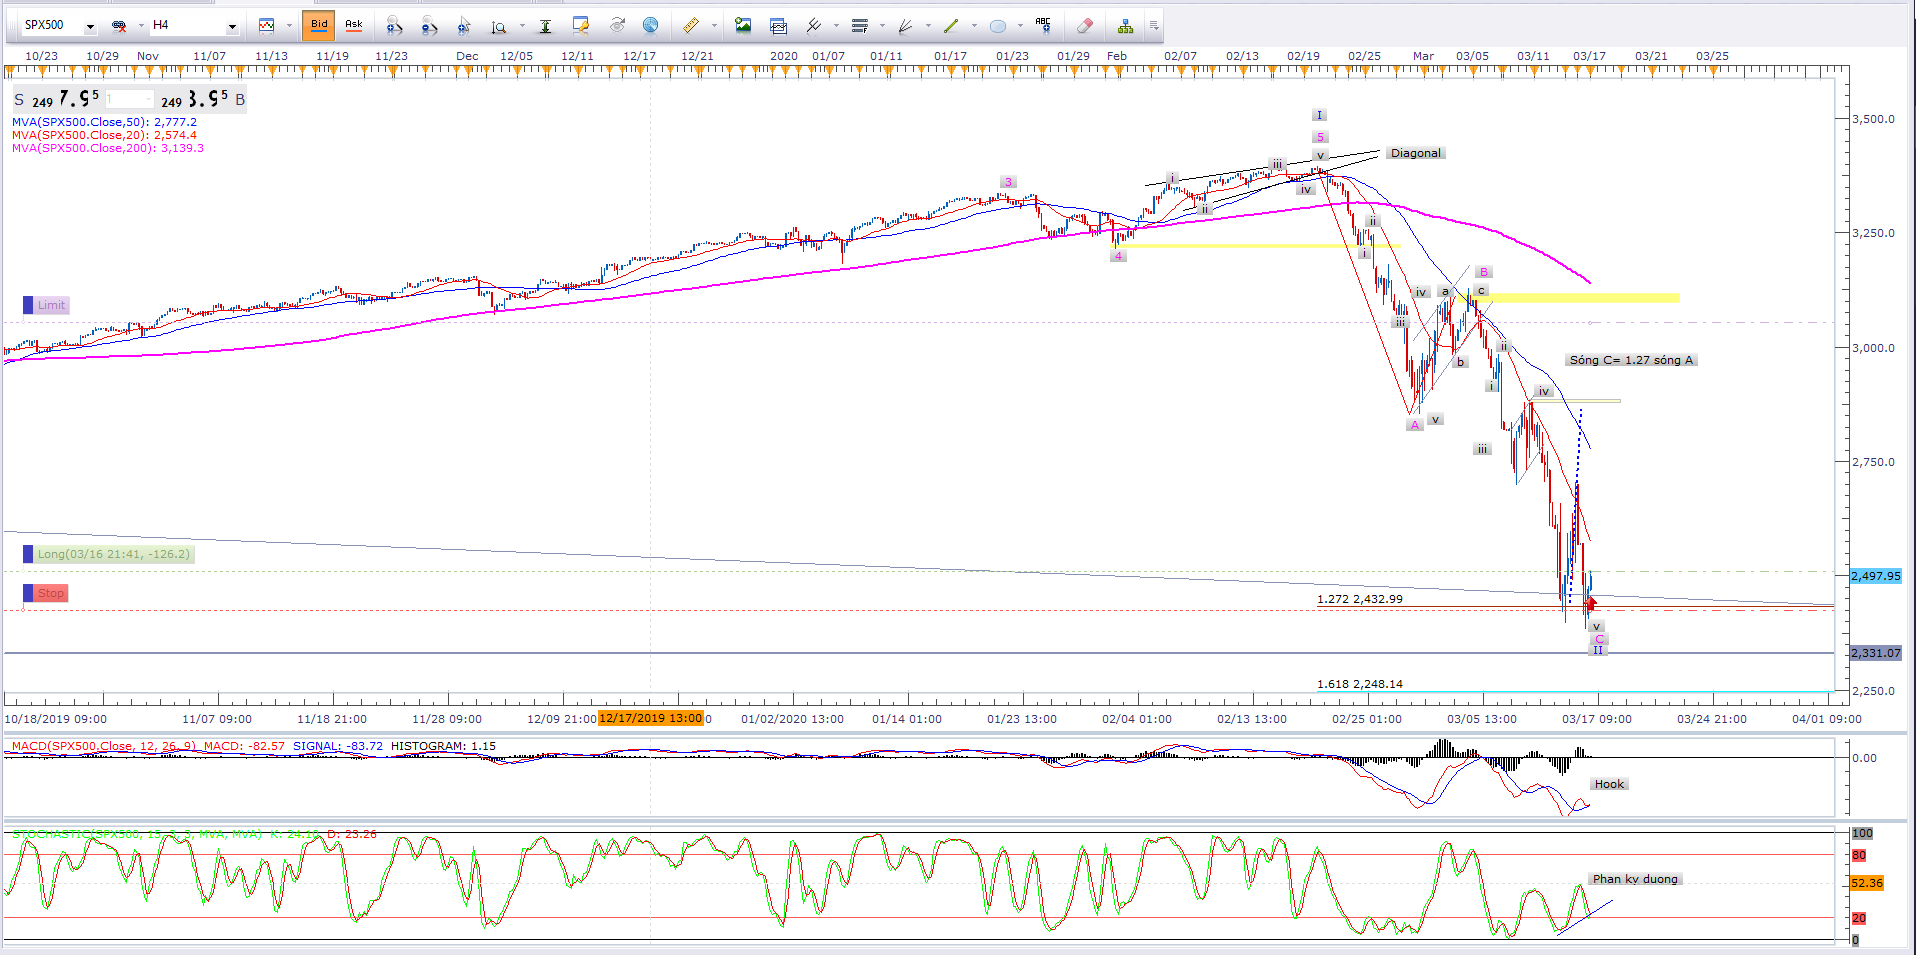The height and width of the screenshot is (955, 1916).
Task: Click the Long position label on chart
Action: (x=113, y=554)
